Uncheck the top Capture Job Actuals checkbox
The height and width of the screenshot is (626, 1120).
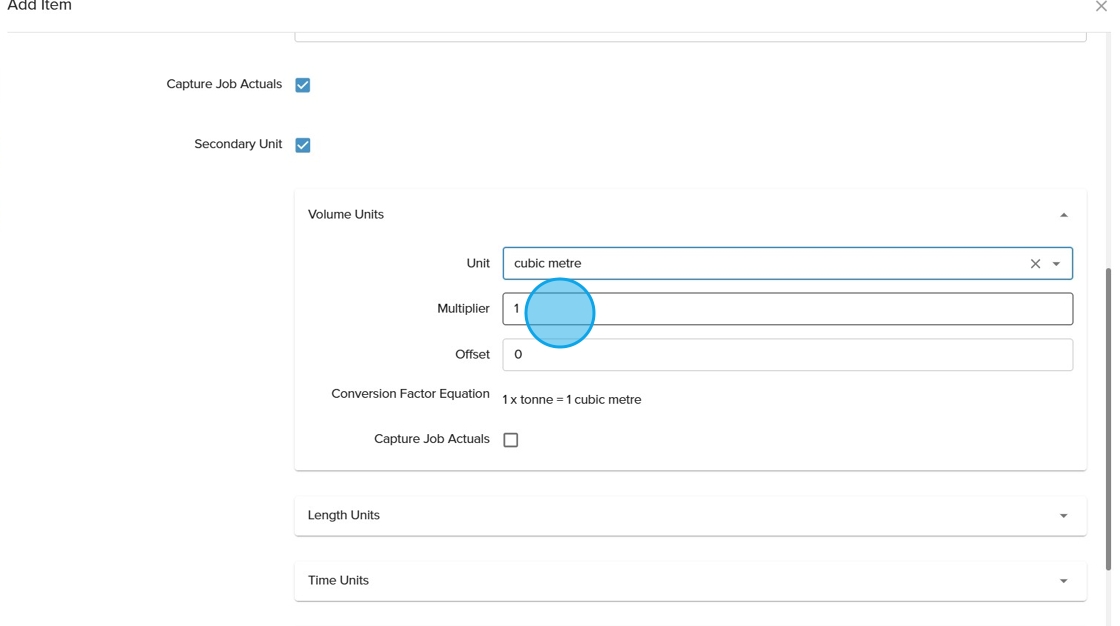303,85
